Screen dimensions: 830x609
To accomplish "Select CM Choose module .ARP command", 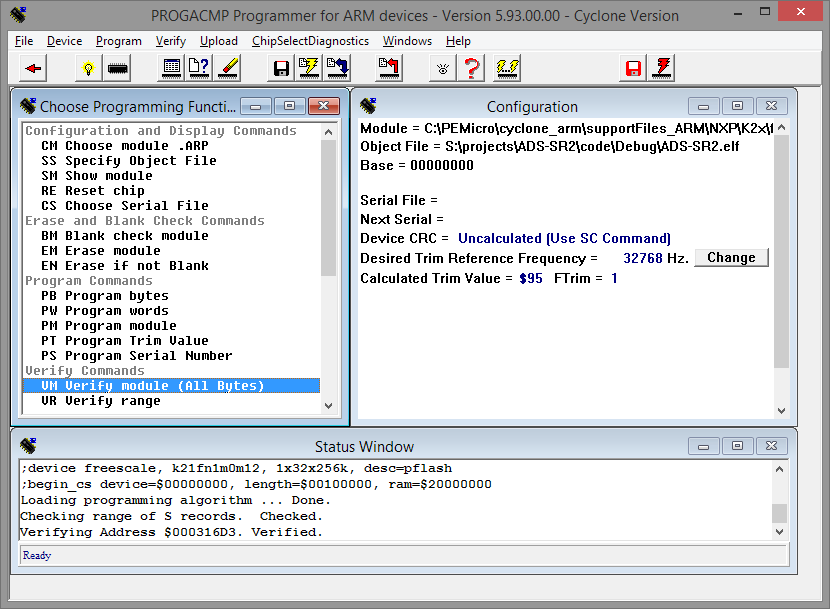I will pos(172,146).
